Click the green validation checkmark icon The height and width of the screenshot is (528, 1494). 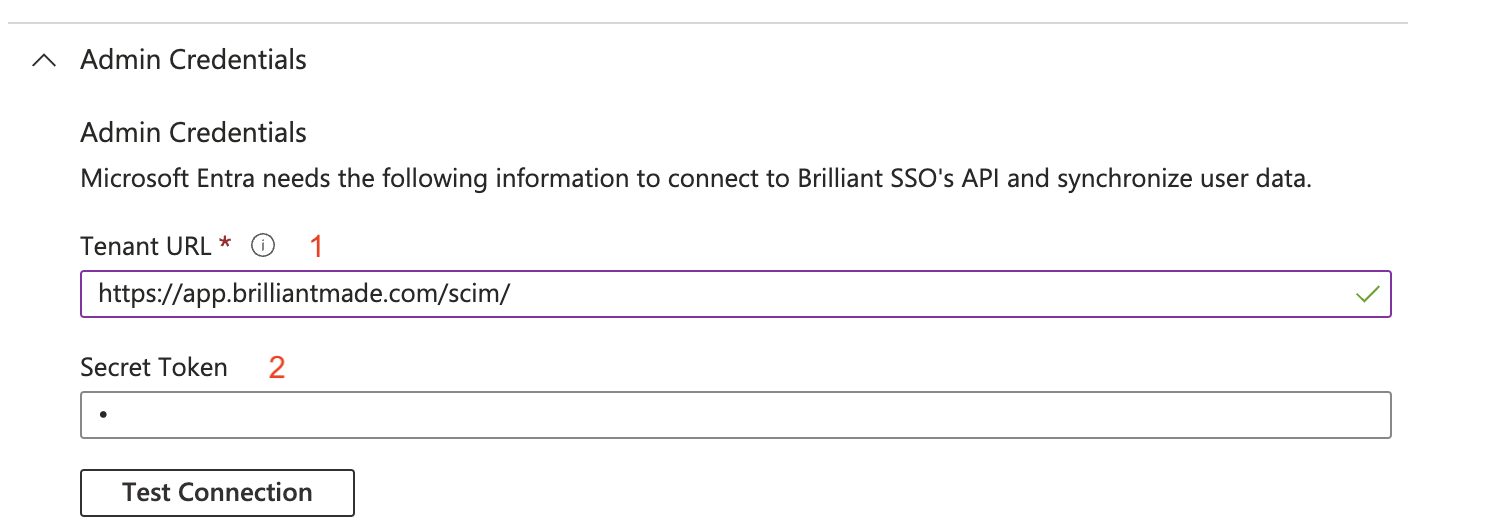pos(1366,294)
